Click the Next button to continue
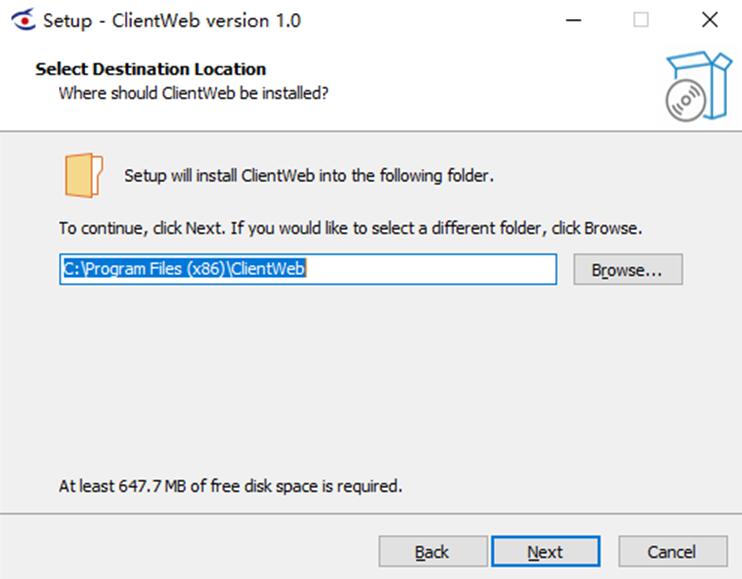Image resolution: width=742 pixels, height=579 pixels. [x=546, y=551]
